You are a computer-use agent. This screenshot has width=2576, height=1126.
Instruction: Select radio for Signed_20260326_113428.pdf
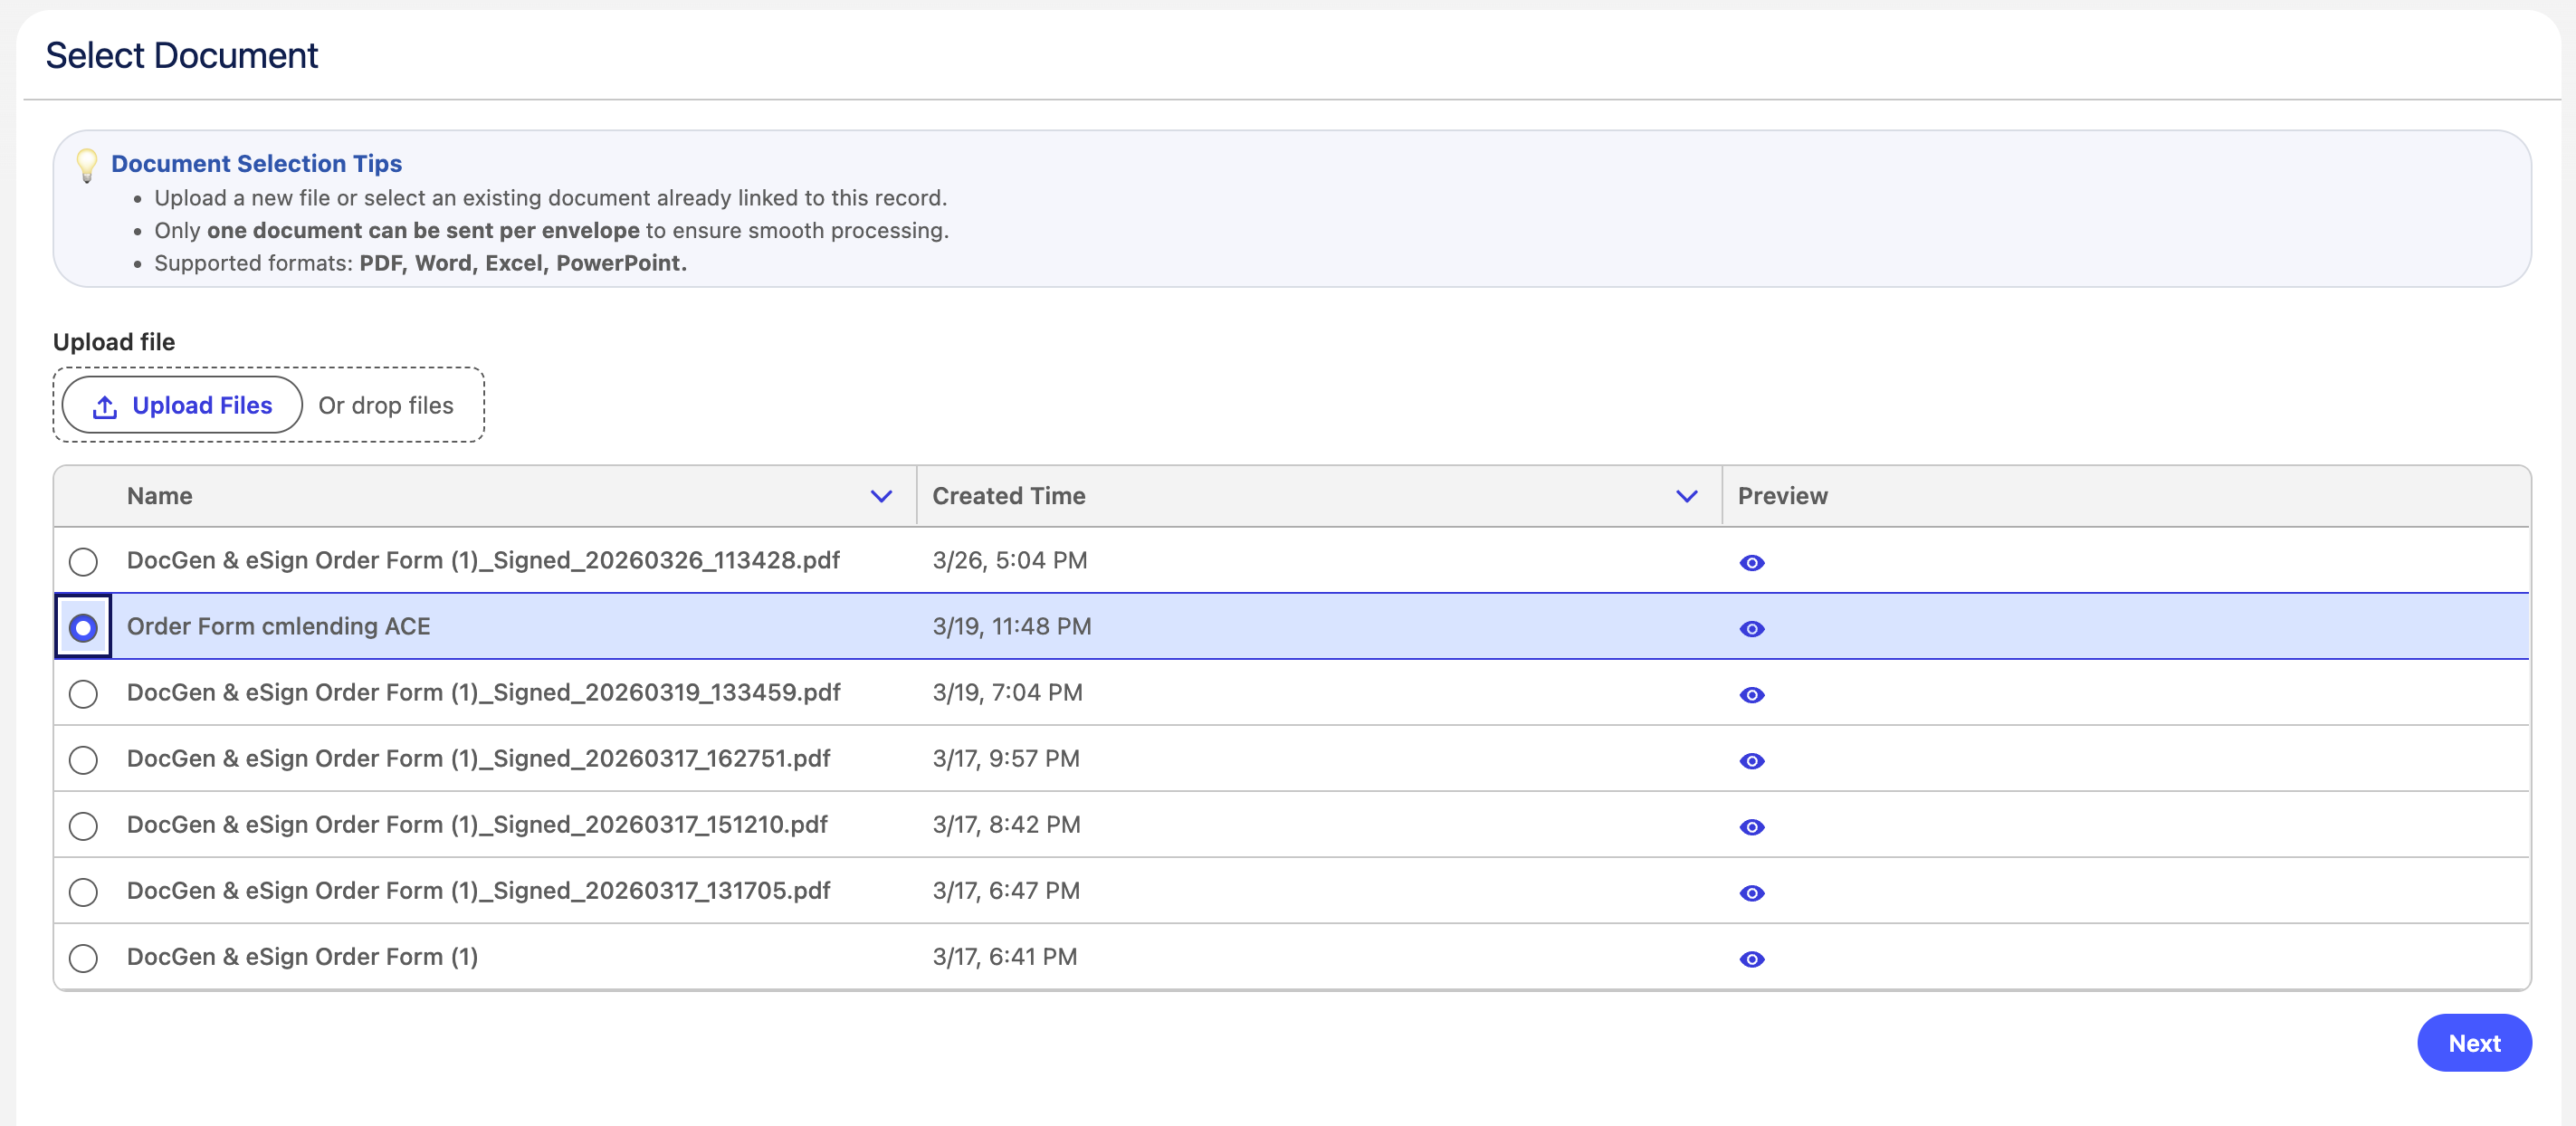tap(83, 561)
